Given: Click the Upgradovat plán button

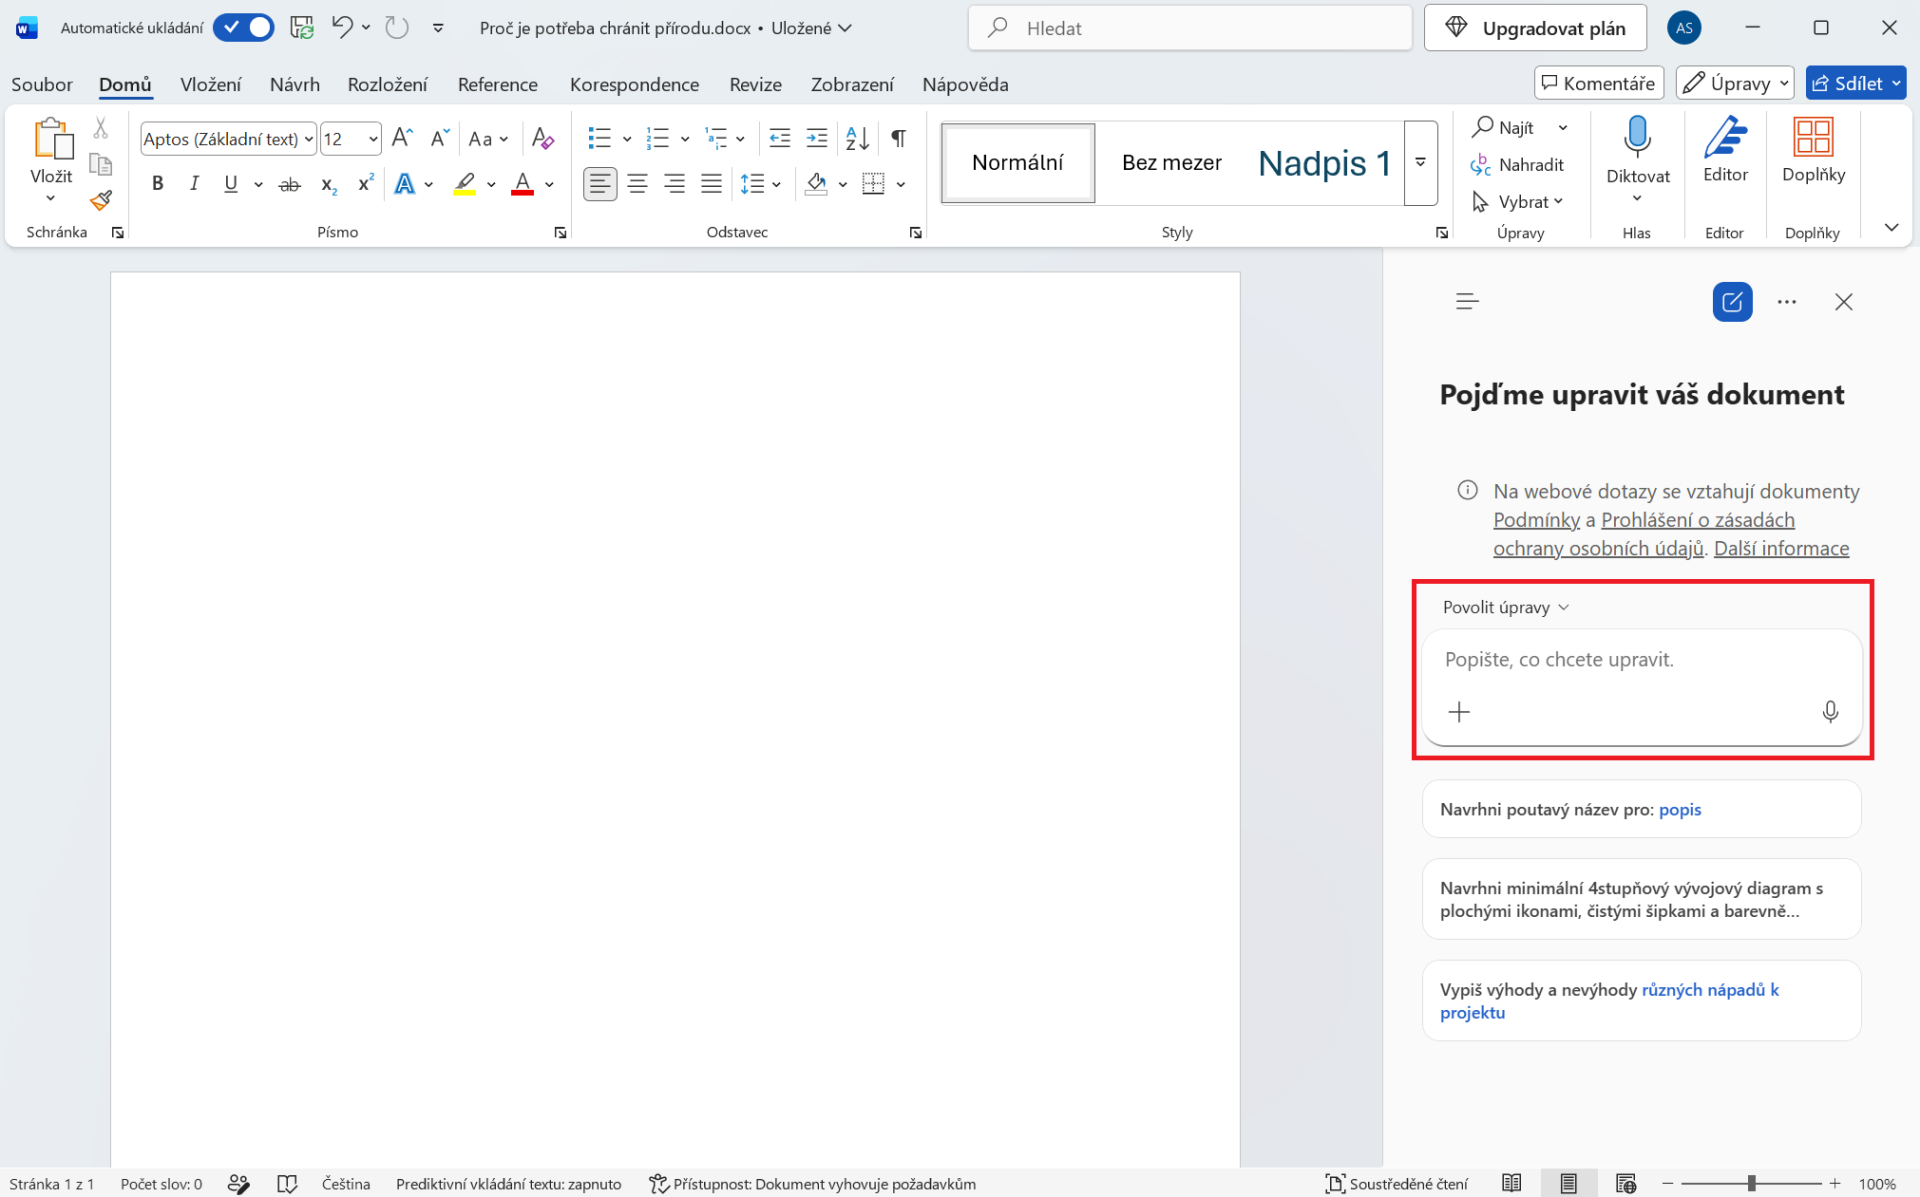Looking at the screenshot, I should click(x=1535, y=28).
